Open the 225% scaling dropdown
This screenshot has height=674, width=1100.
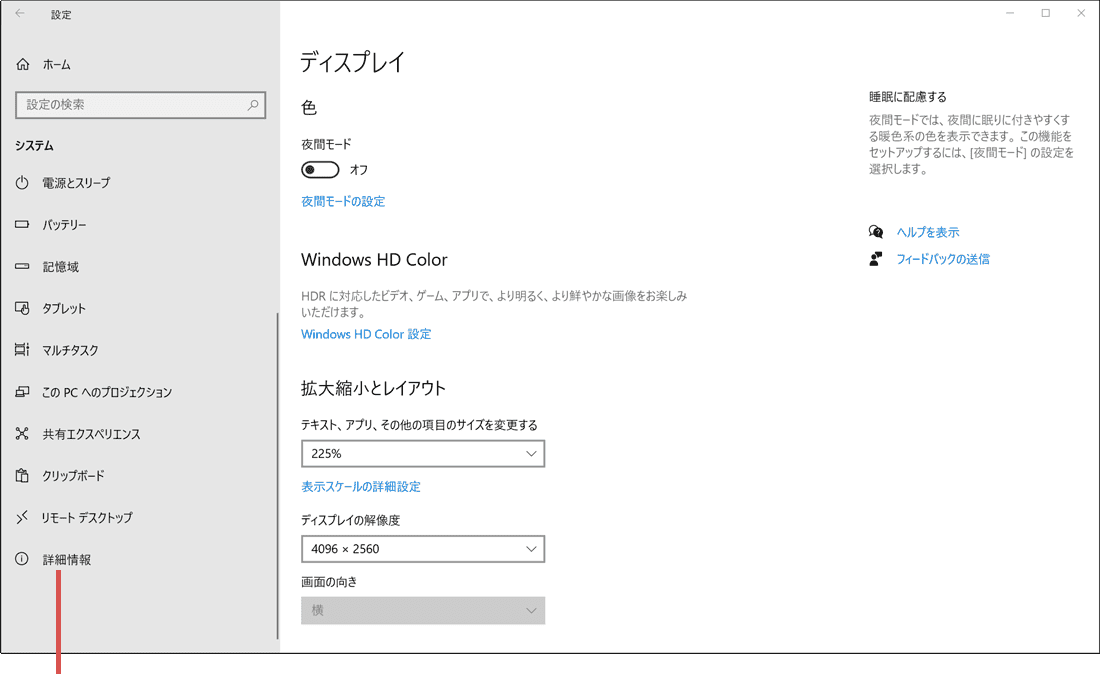(x=423, y=453)
